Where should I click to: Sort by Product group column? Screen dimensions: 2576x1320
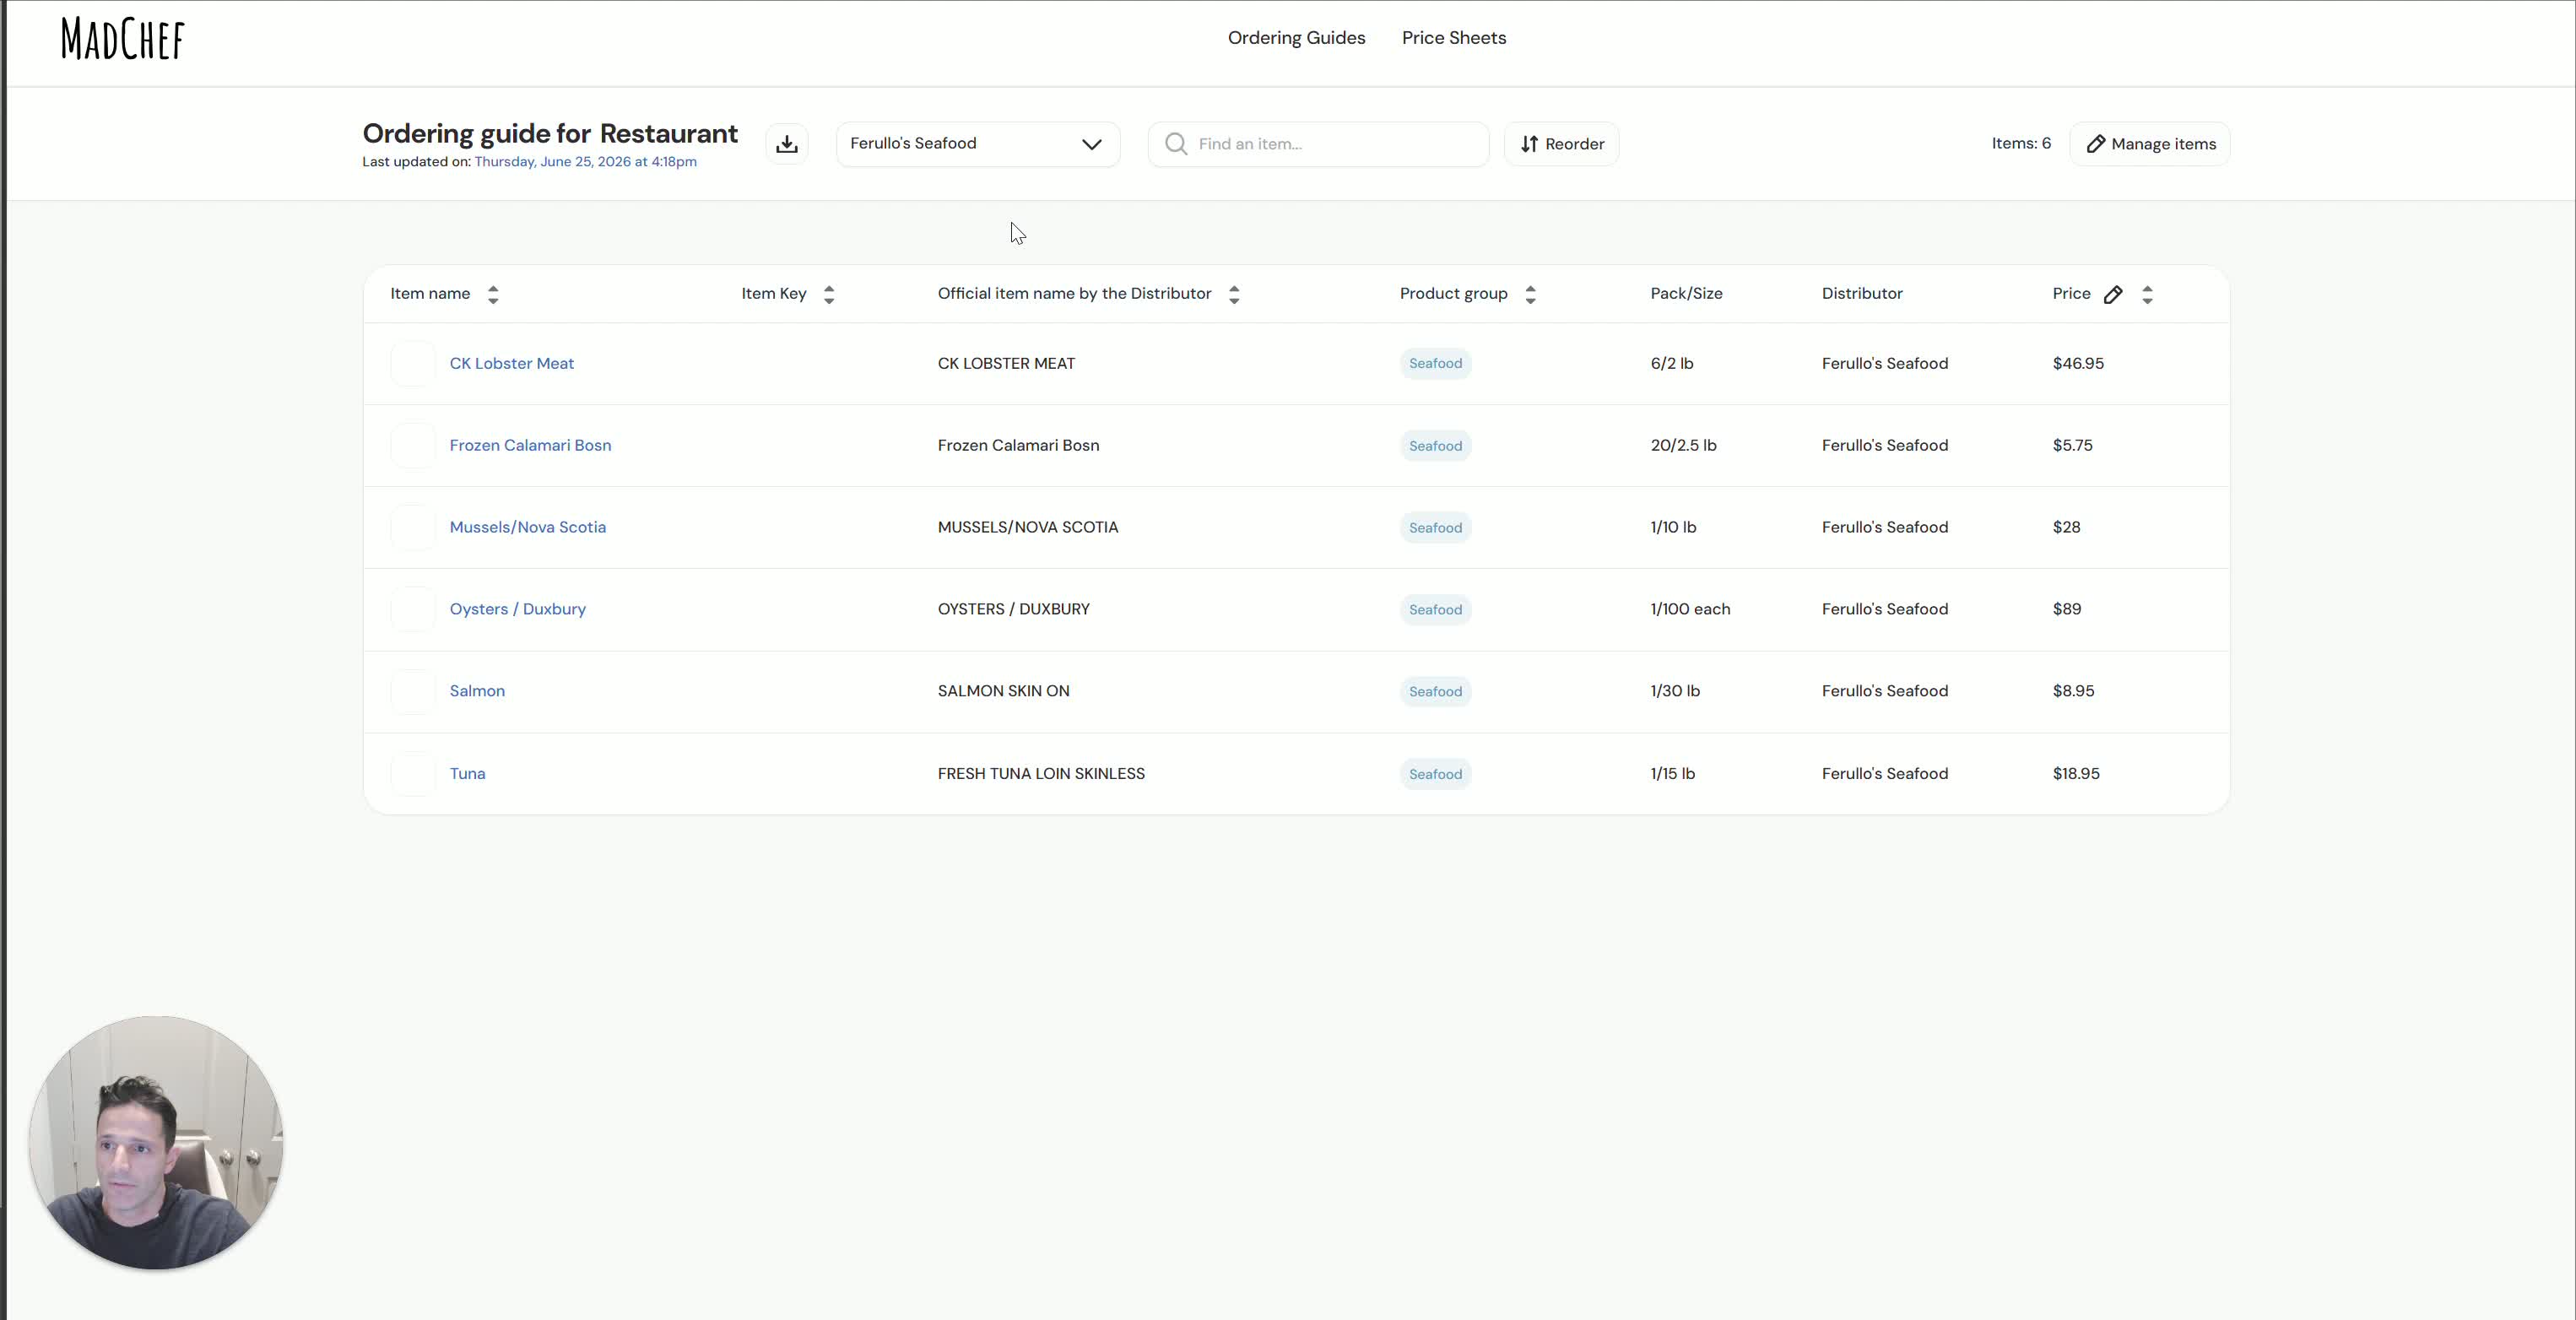(1530, 294)
